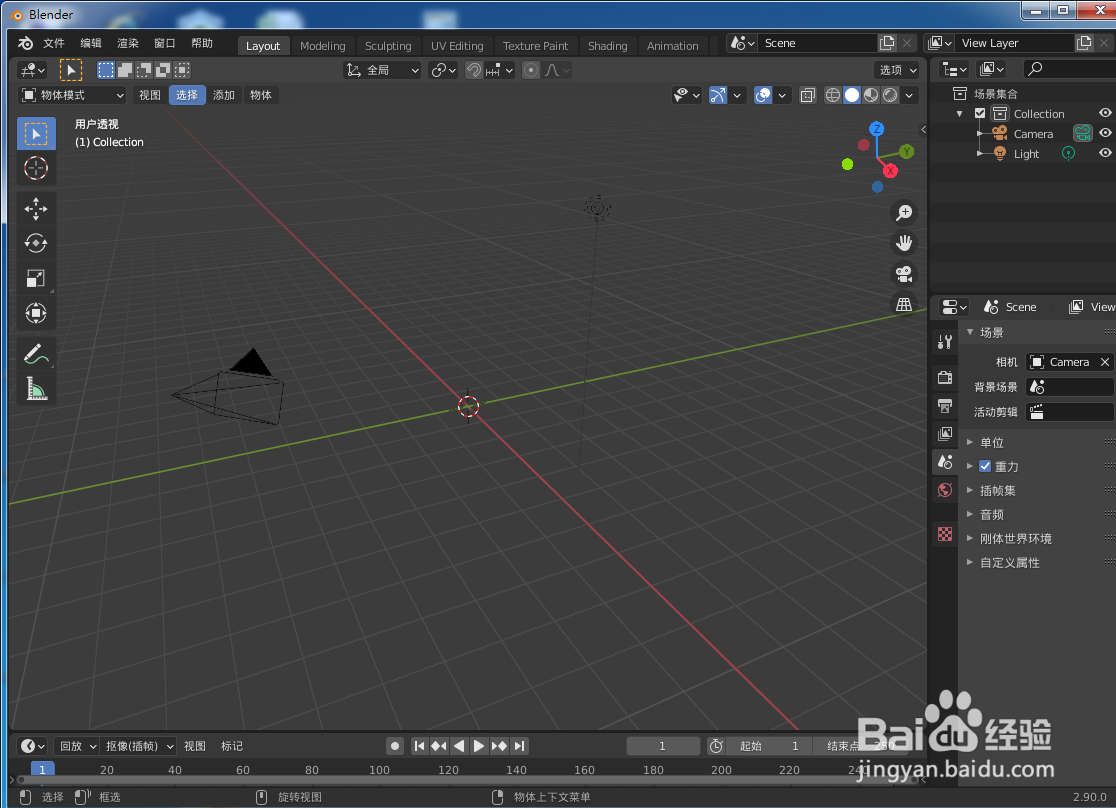Screen dimensions: 1116x808
Task: Toggle Camera visibility eye in the outliner
Action: click(x=1104, y=133)
